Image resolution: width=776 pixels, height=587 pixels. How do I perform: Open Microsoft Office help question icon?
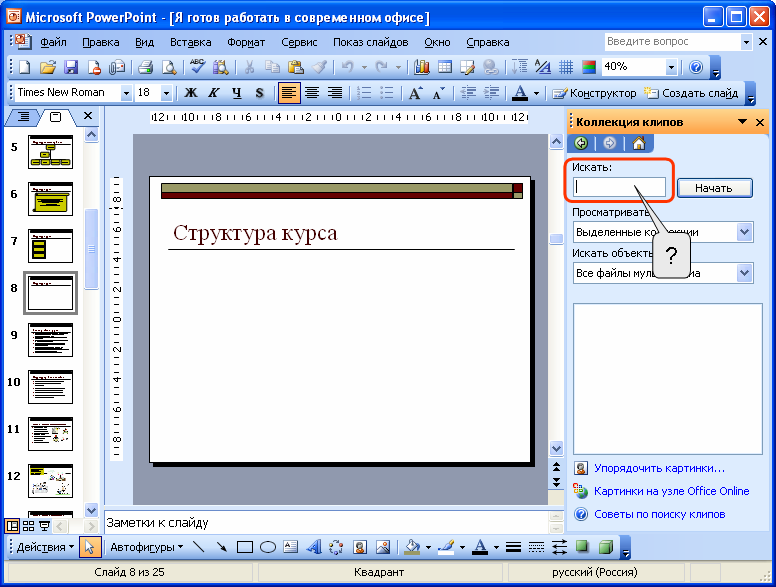[x=696, y=67]
